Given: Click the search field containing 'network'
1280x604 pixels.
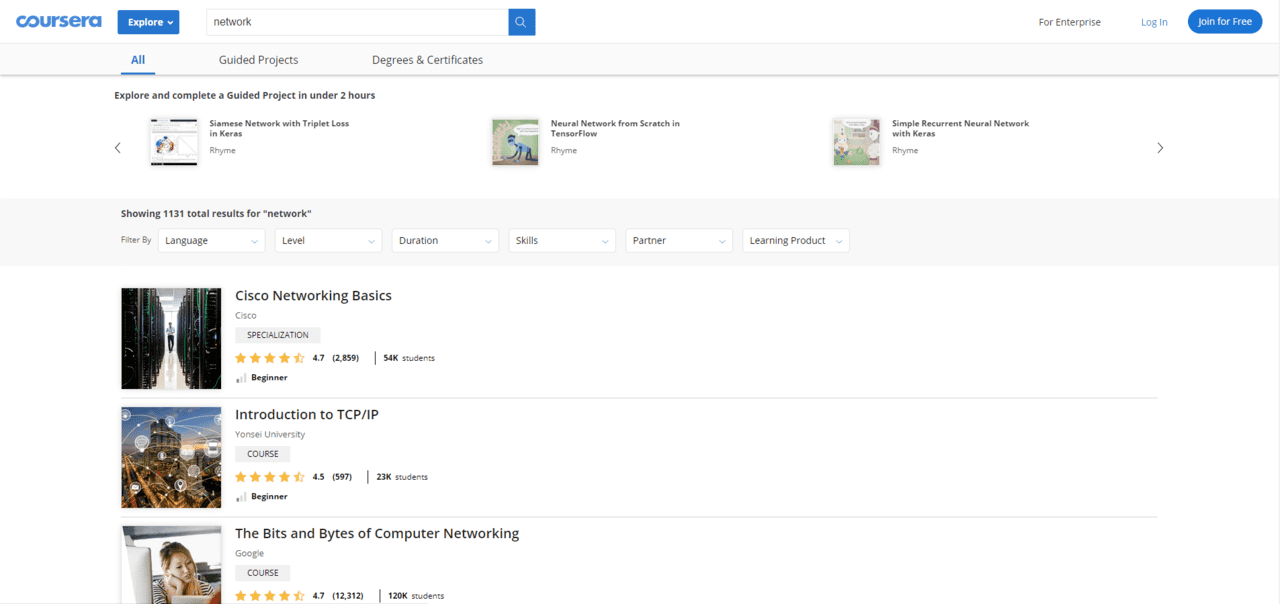Looking at the screenshot, I should (357, 22).
